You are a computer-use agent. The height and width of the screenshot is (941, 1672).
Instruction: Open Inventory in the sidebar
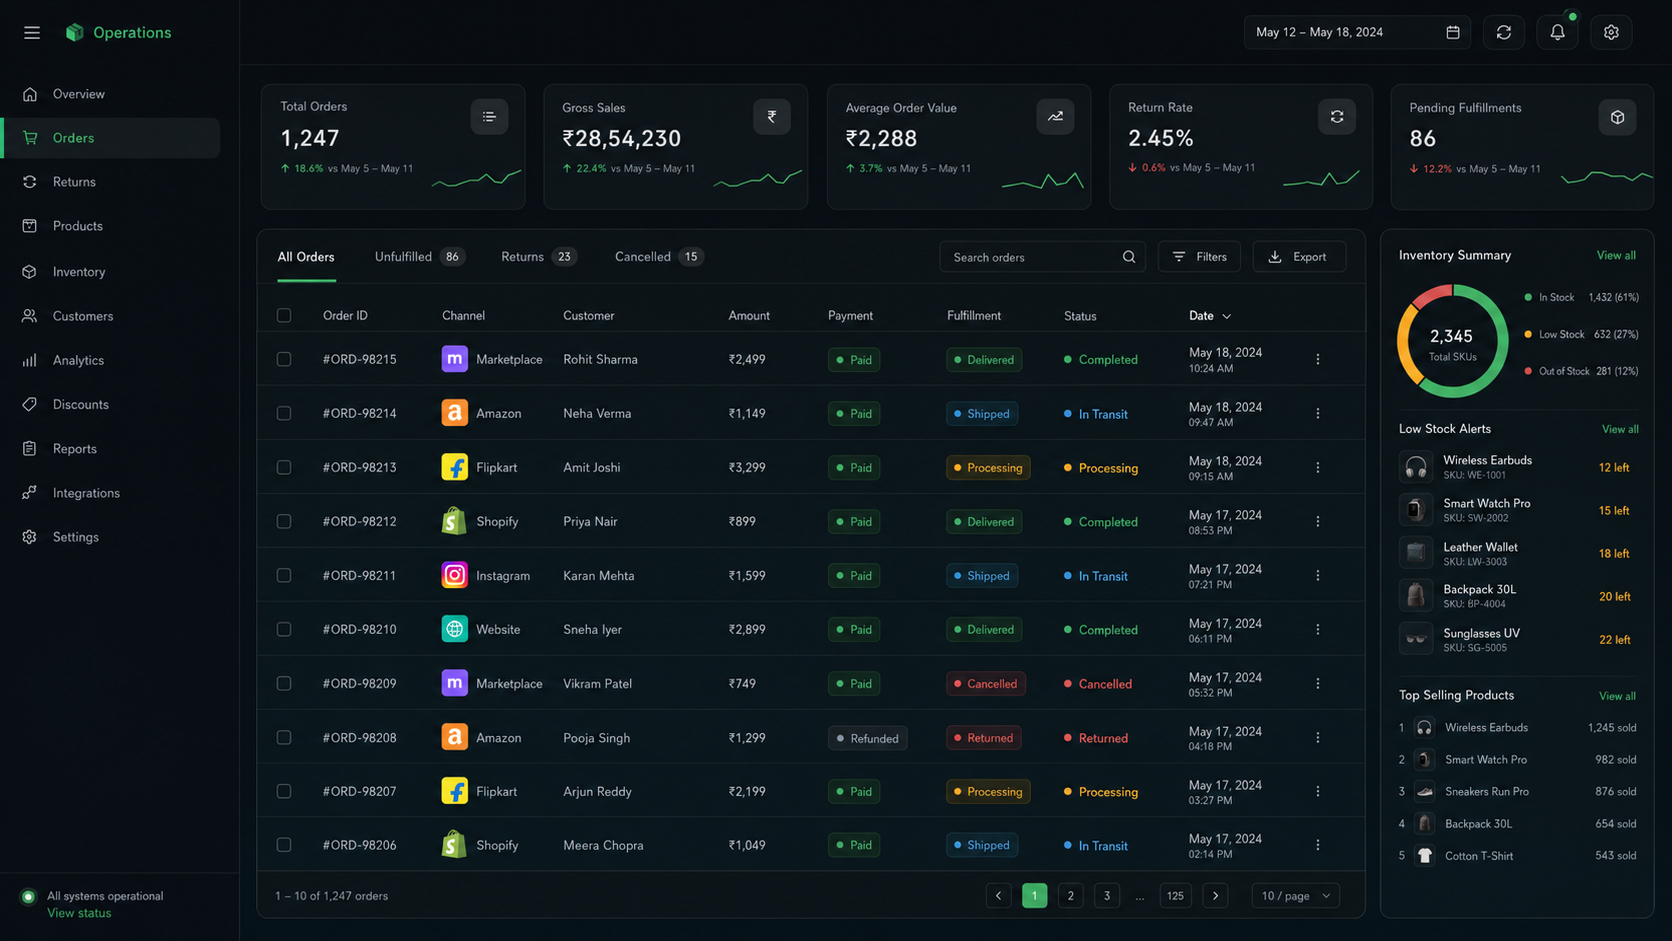point(111,272)
